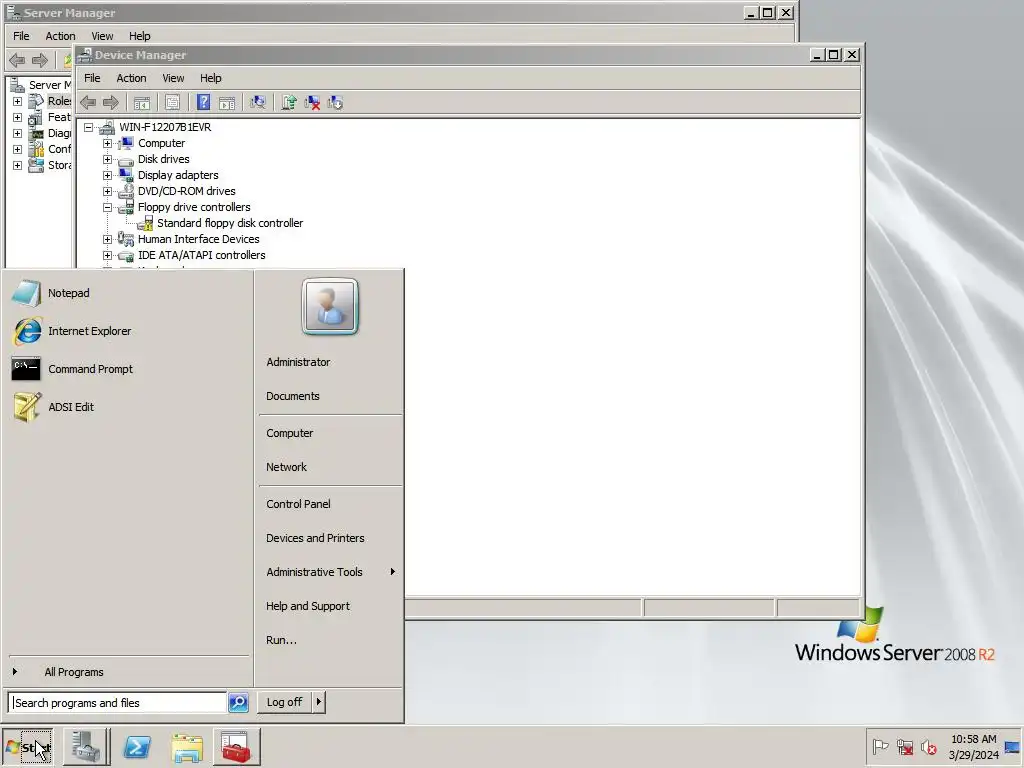Scan for hardware changes toolbar icon
The width and height of the screenshot is (1024, 768).
[258, 103]
